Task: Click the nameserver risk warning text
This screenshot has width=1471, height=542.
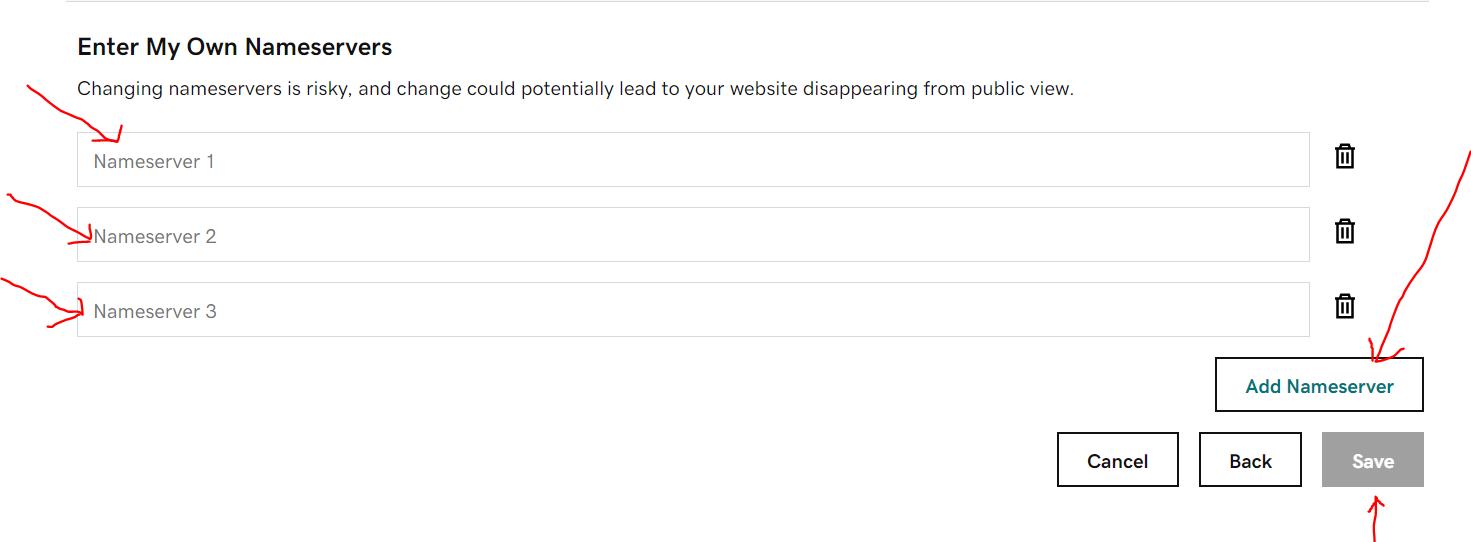Action: (575, 89)
